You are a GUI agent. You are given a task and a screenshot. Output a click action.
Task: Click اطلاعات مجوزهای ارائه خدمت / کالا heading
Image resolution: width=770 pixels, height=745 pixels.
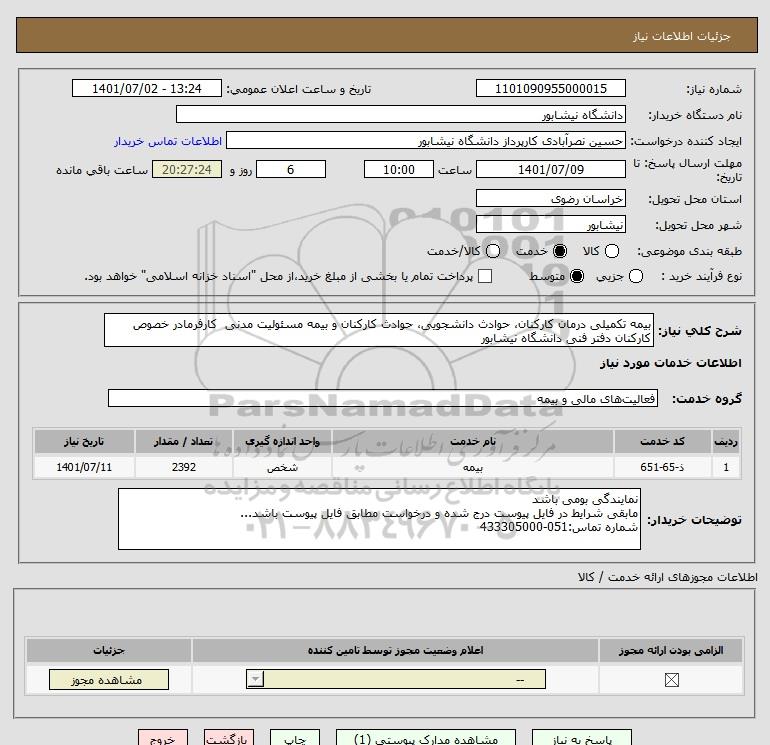667,577
